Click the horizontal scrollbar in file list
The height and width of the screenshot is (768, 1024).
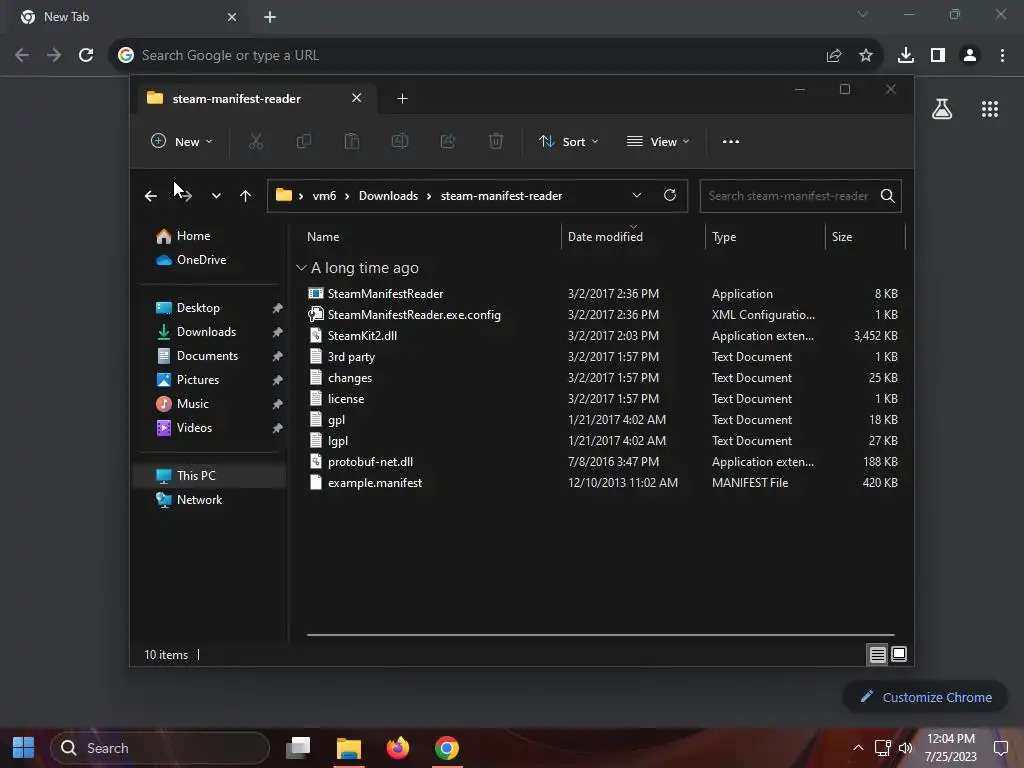pos(600,634)
